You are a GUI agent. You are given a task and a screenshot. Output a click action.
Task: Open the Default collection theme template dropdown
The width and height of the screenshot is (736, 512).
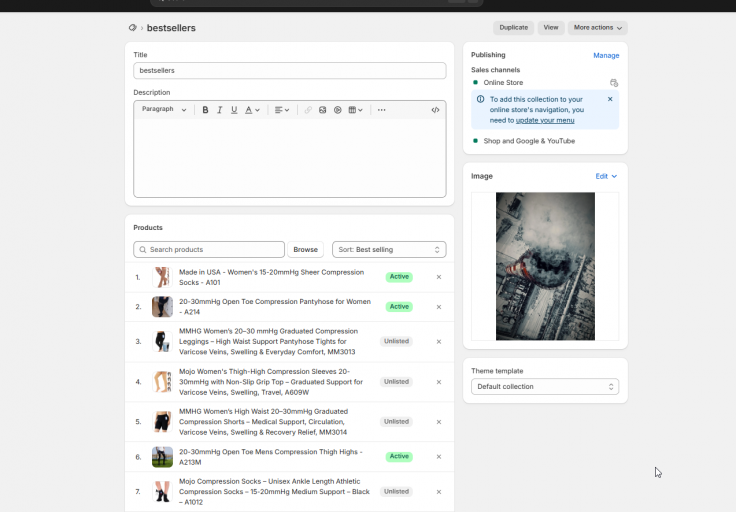(x=545, y=387)
